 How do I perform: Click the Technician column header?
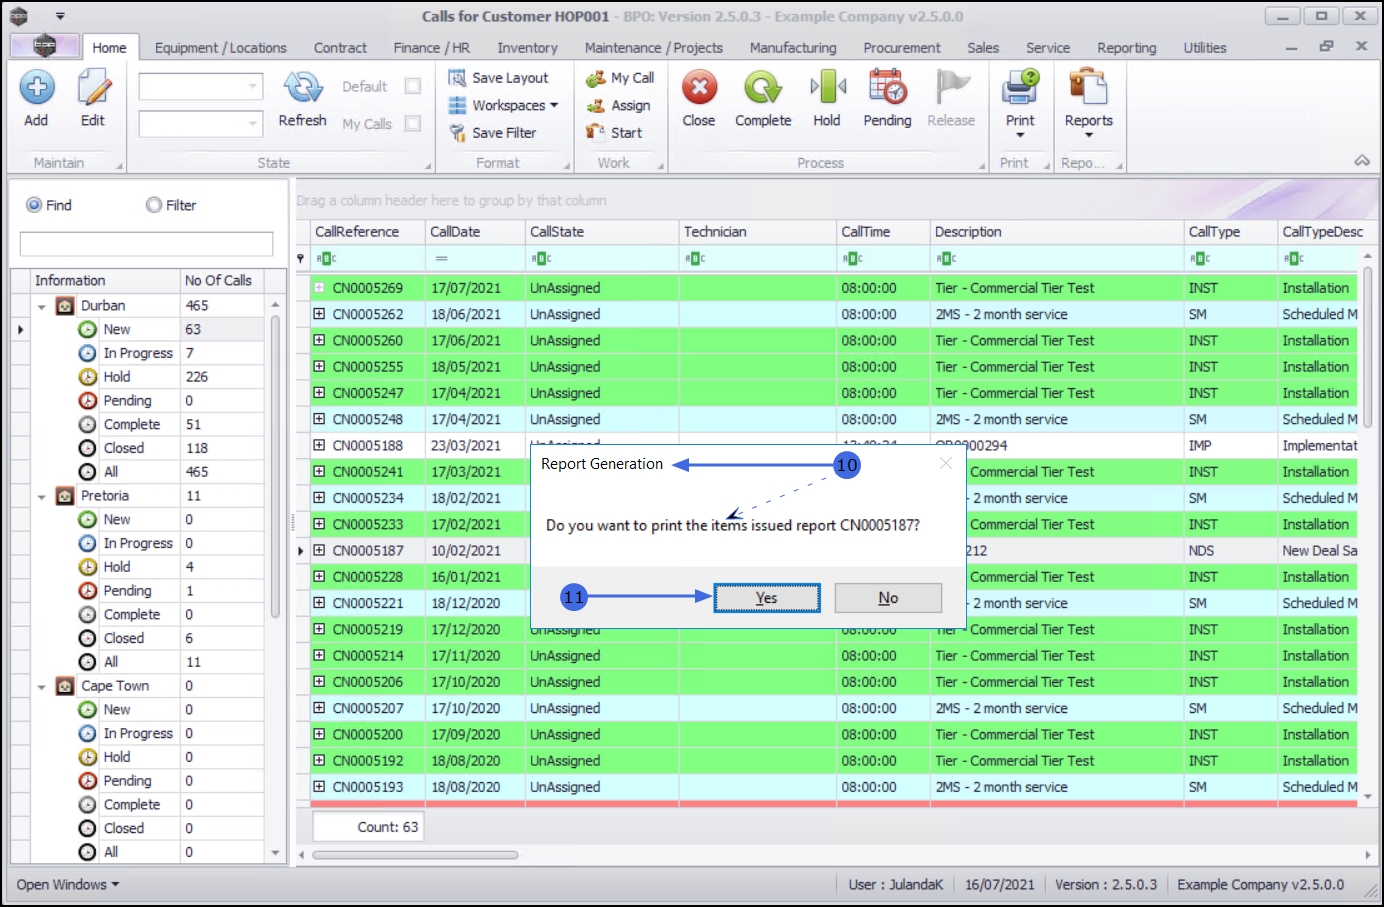(x=757, y=232)
